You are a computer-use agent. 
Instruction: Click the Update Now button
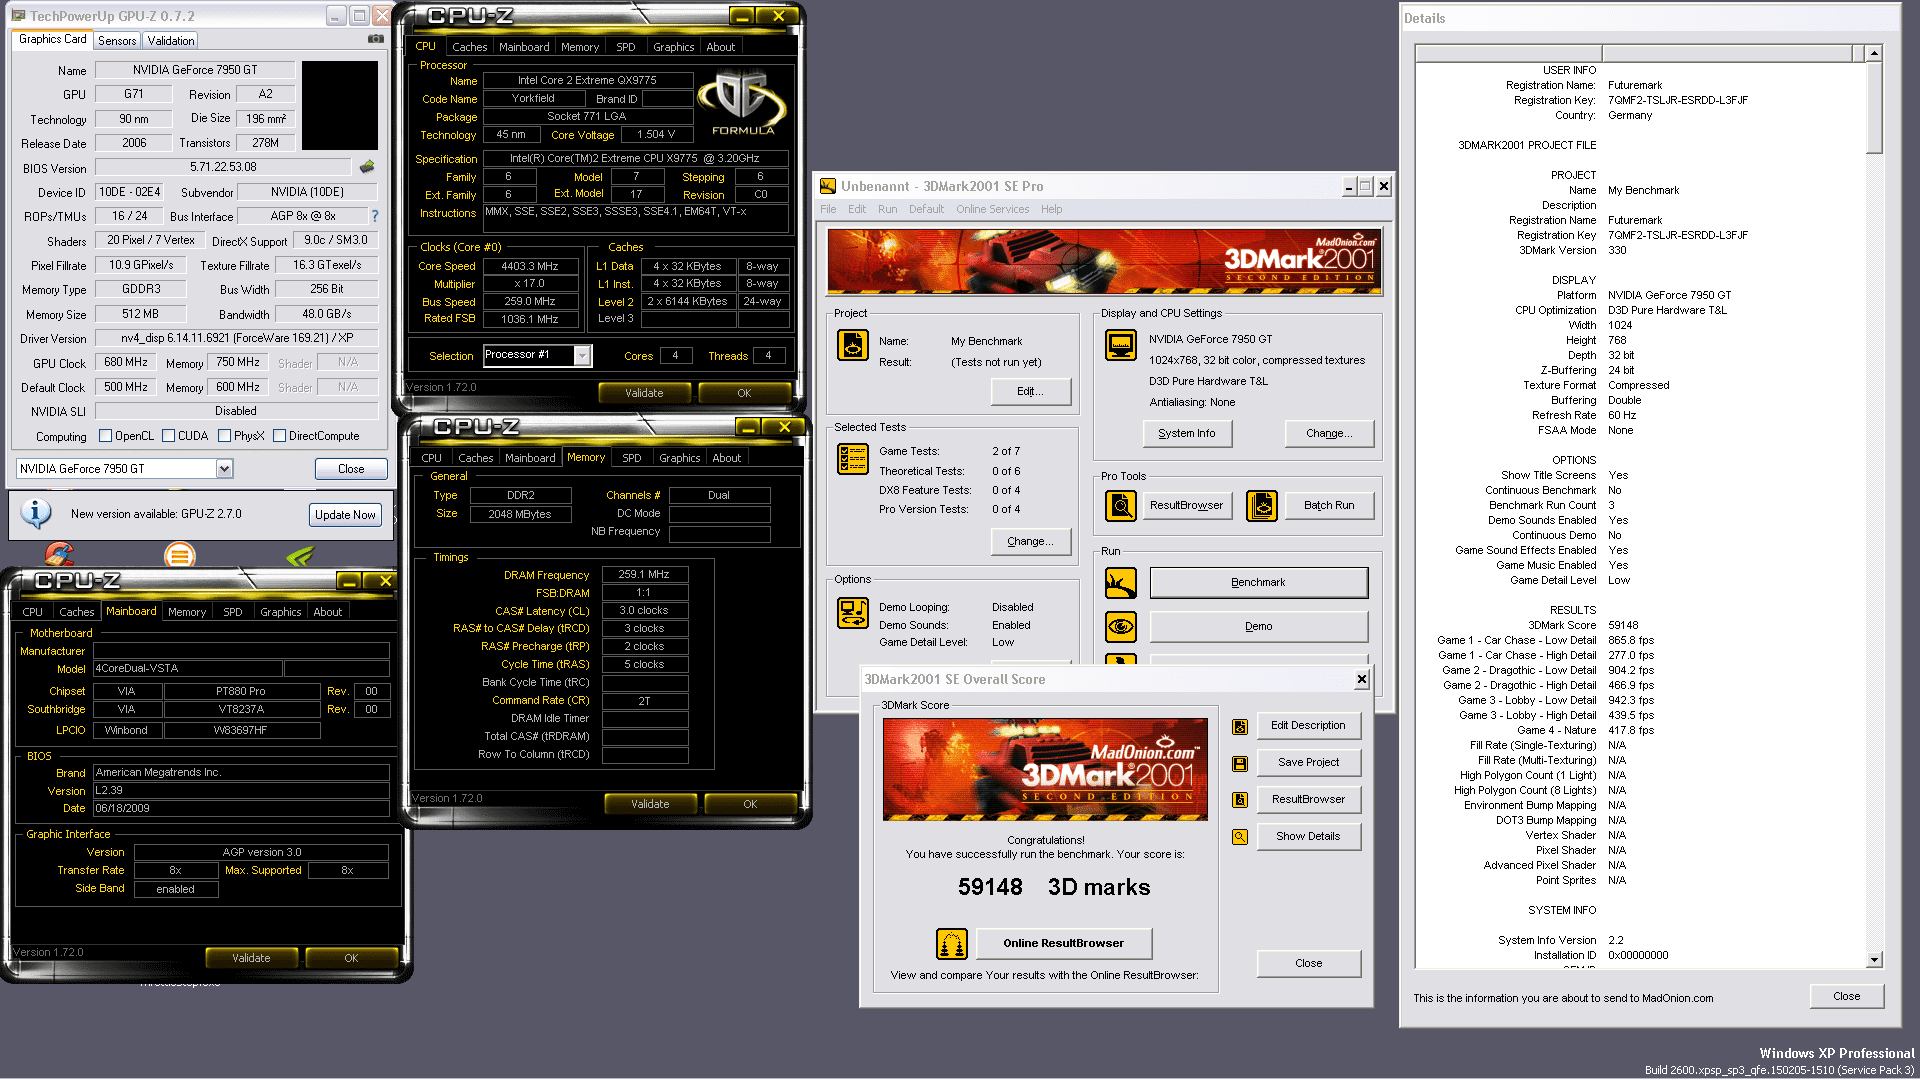pyautogui.click(x=345, y=515)
